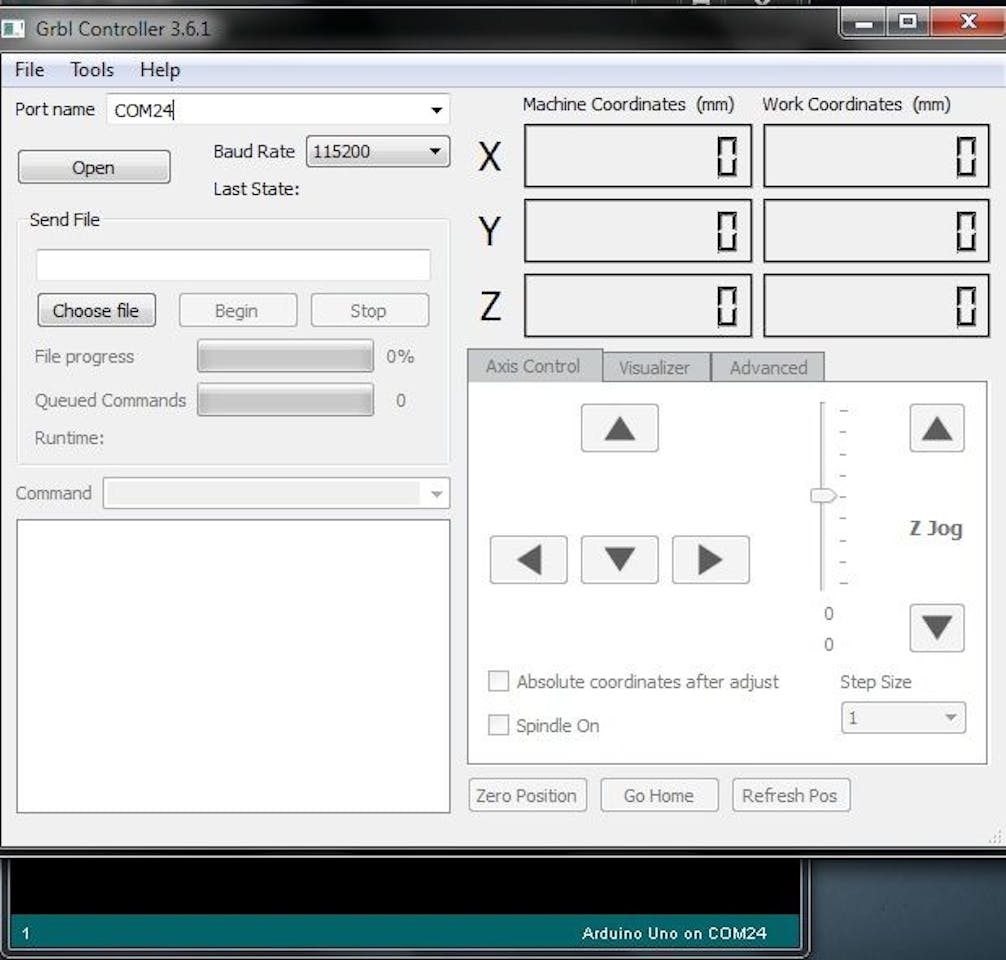
Task: Click the Grbl Controller title bar icon
Action: [13, 28]
